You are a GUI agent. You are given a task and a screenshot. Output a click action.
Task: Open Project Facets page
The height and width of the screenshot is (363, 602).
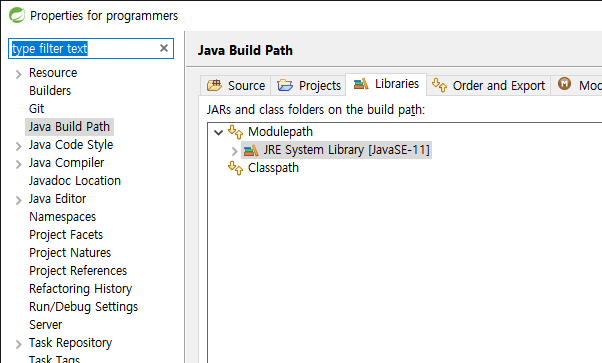coord(66,235)
